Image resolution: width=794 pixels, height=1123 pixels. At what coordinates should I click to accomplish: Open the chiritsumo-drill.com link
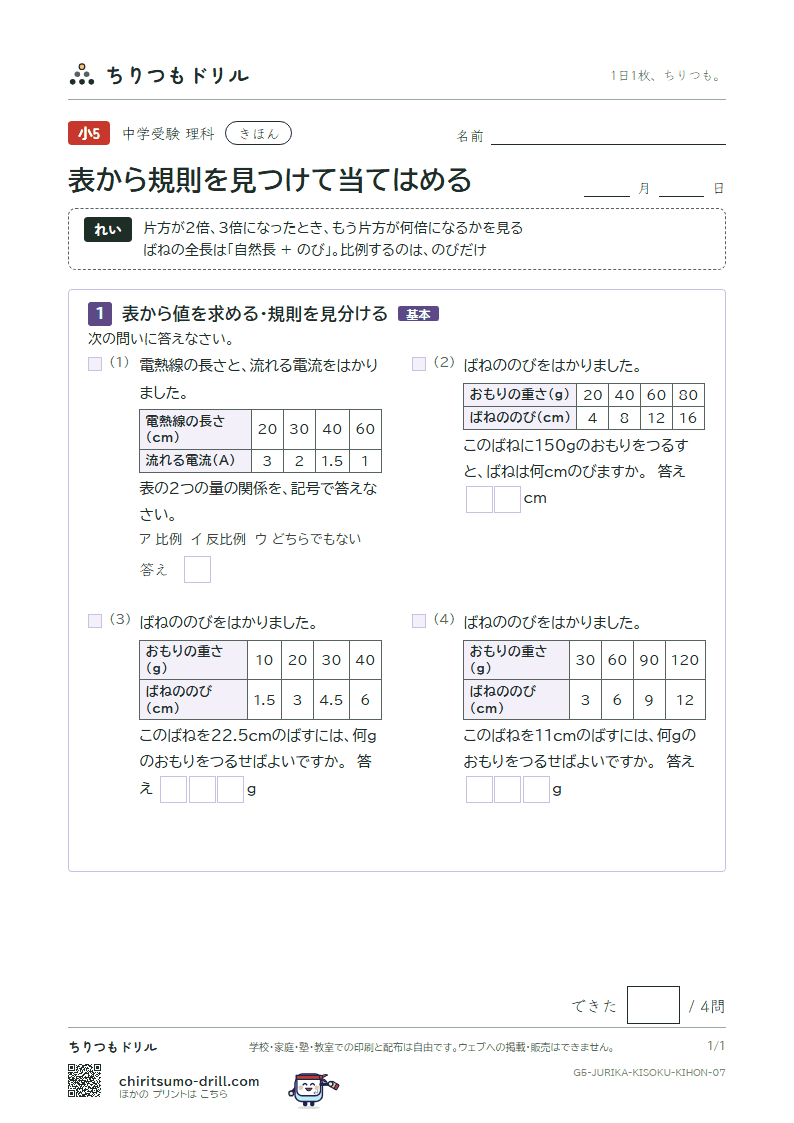click(189, 1081)
